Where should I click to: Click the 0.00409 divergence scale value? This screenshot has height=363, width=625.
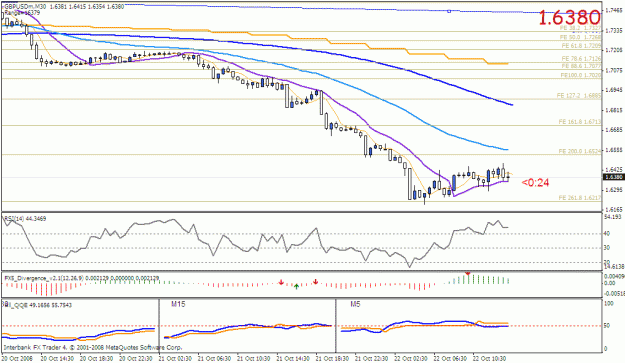click(x=614, y=276)
